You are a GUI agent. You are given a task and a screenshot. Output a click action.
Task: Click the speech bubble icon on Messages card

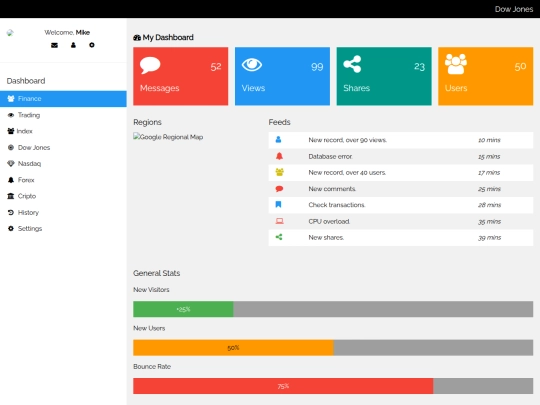150,65
